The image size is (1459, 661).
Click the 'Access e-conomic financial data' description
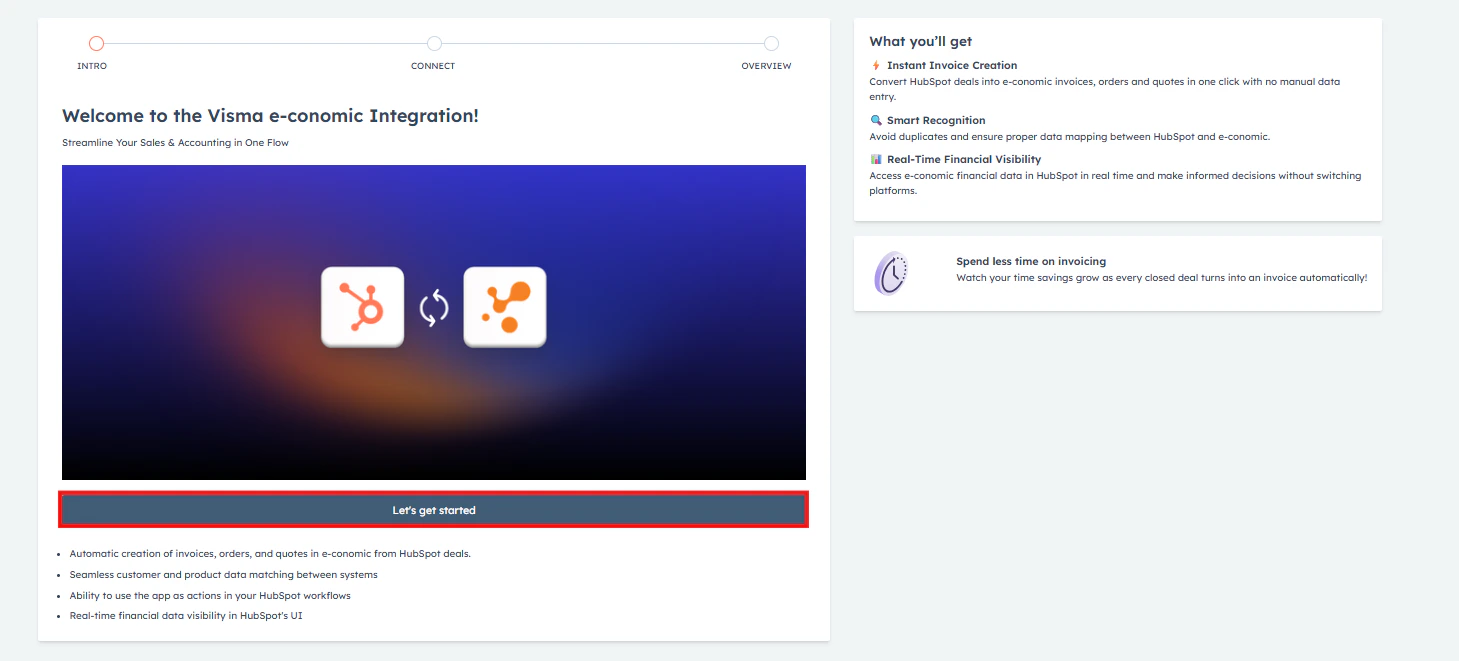tap(1115, 183)
